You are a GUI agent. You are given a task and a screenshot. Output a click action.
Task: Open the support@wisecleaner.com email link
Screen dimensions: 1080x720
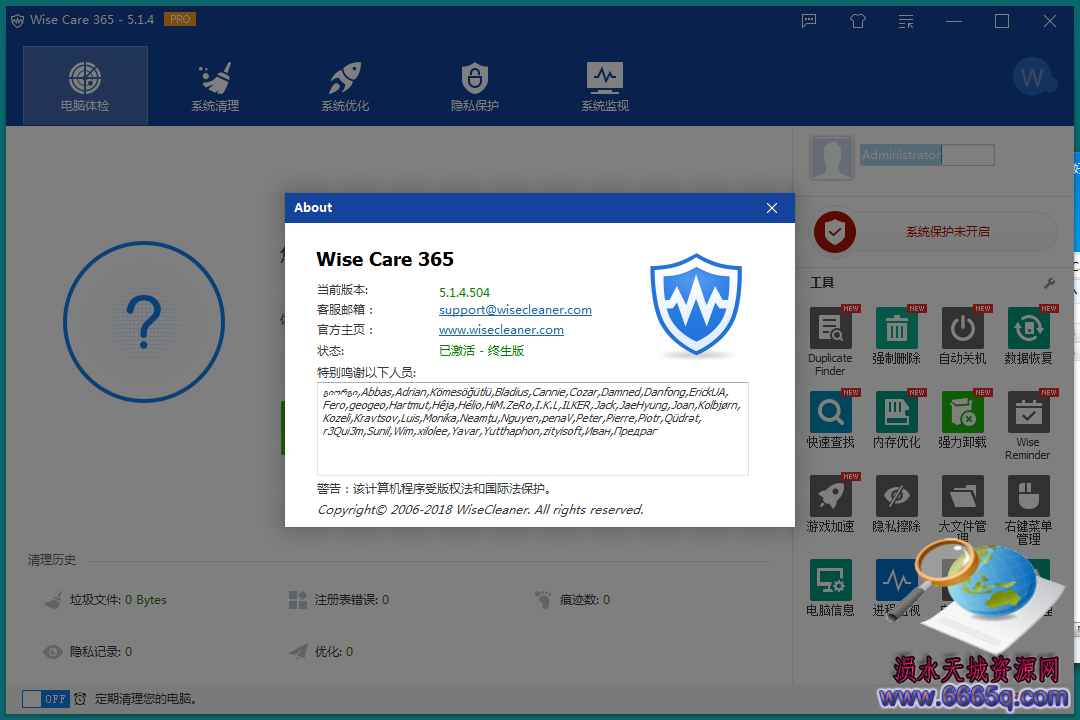click(515, 310)
